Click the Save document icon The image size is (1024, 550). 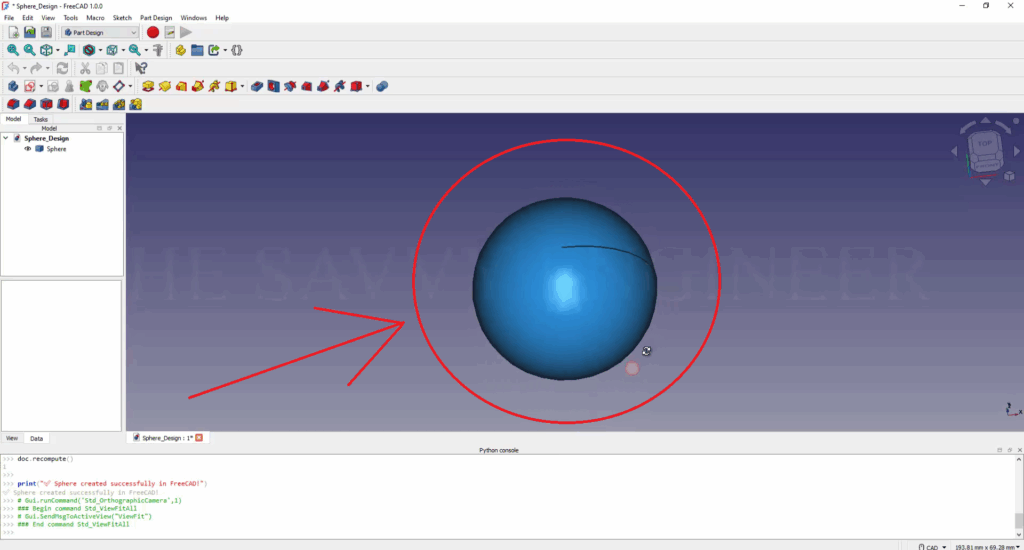[x=46, y=32]
